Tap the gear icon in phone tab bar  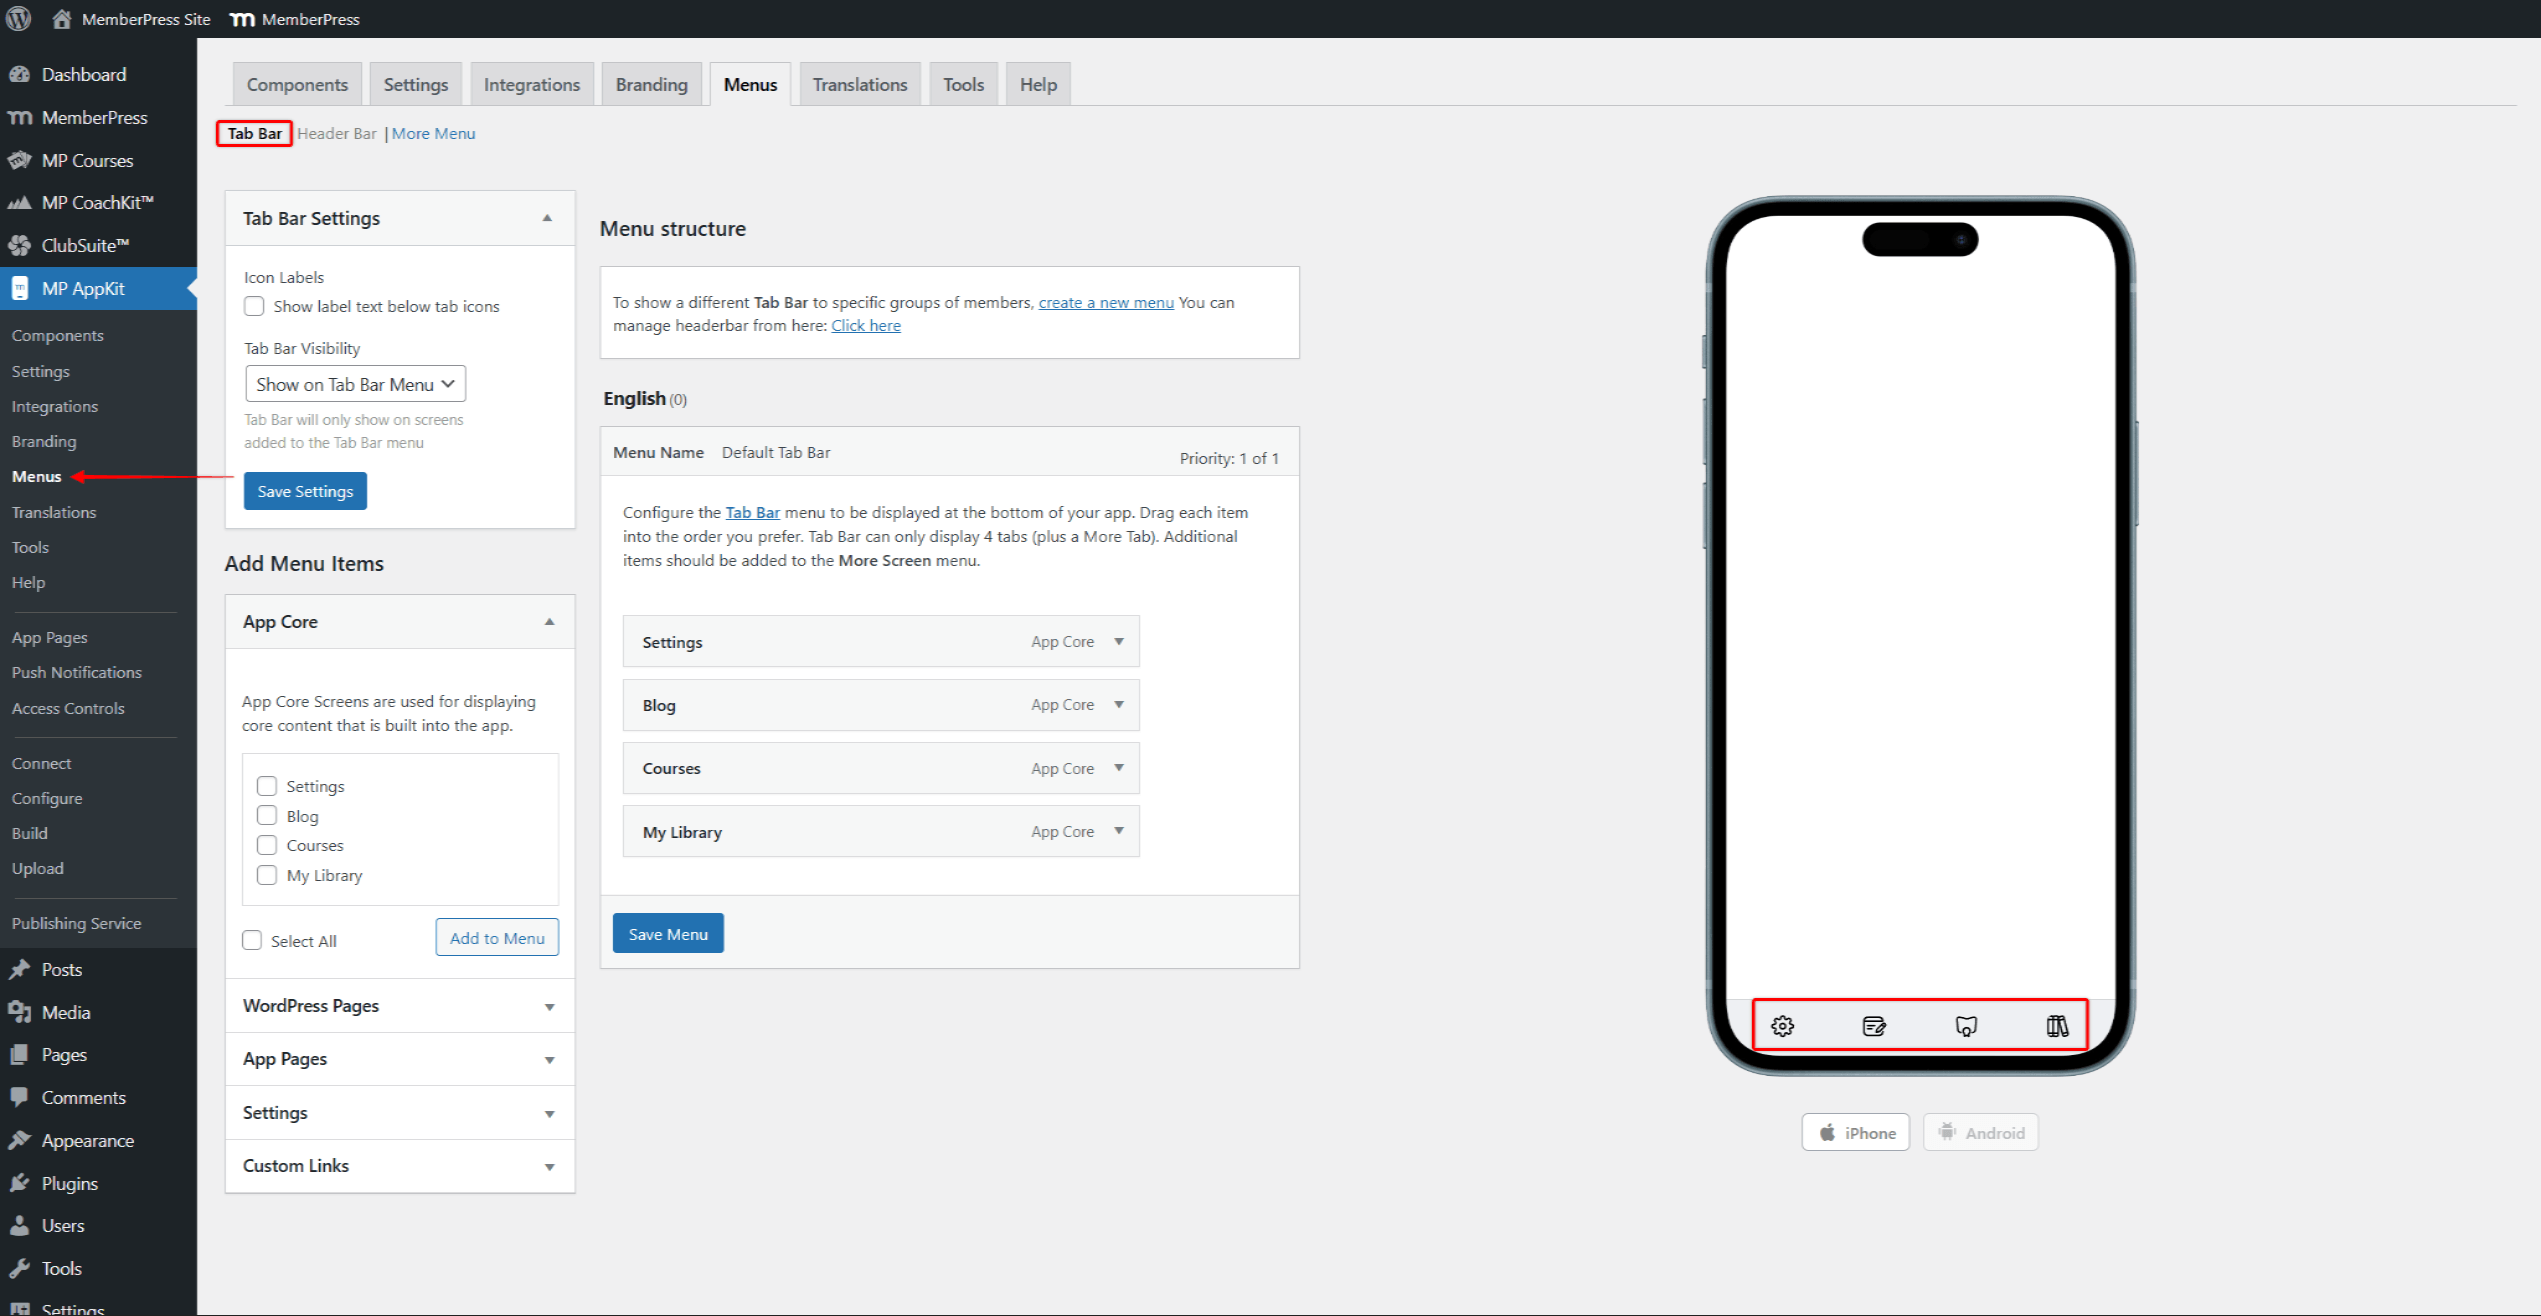pyautogui.click(x=1782, y=1026)
